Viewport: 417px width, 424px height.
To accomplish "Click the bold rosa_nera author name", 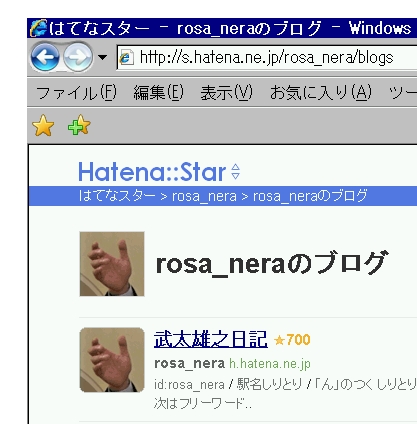I will (x=189, y=363).
